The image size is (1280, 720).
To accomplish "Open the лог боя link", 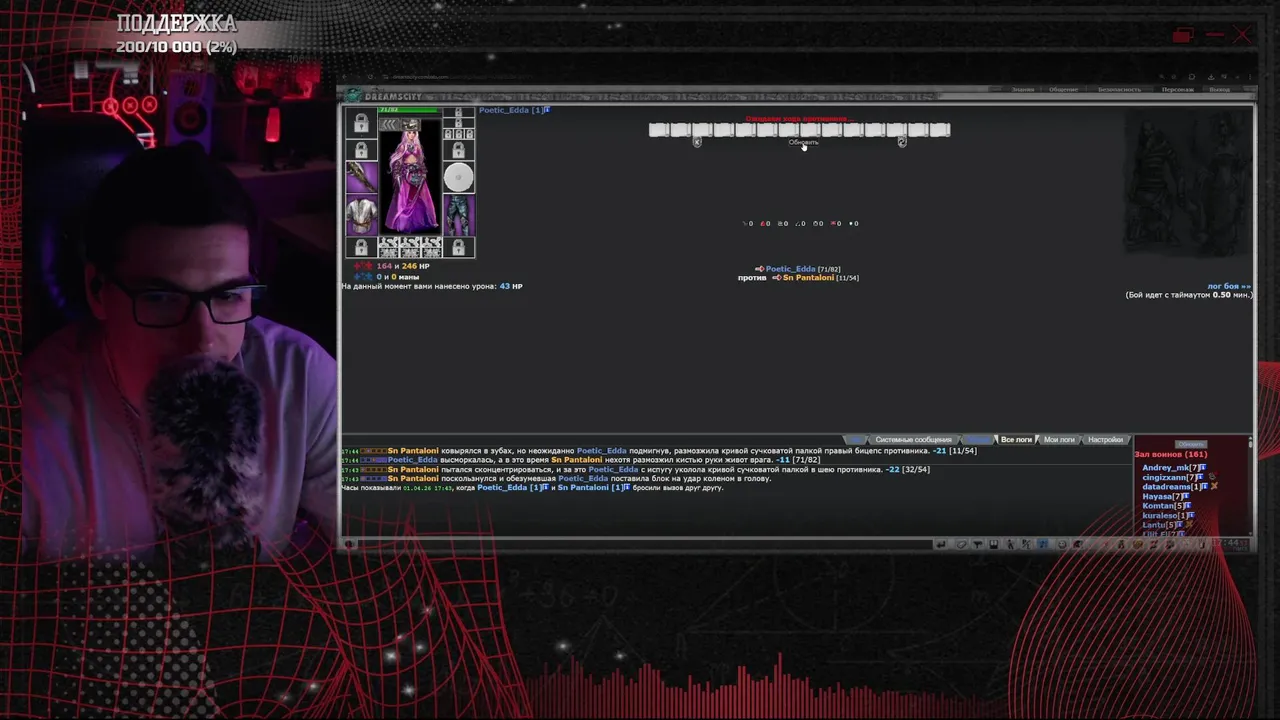I will [x=1228, y=286].
